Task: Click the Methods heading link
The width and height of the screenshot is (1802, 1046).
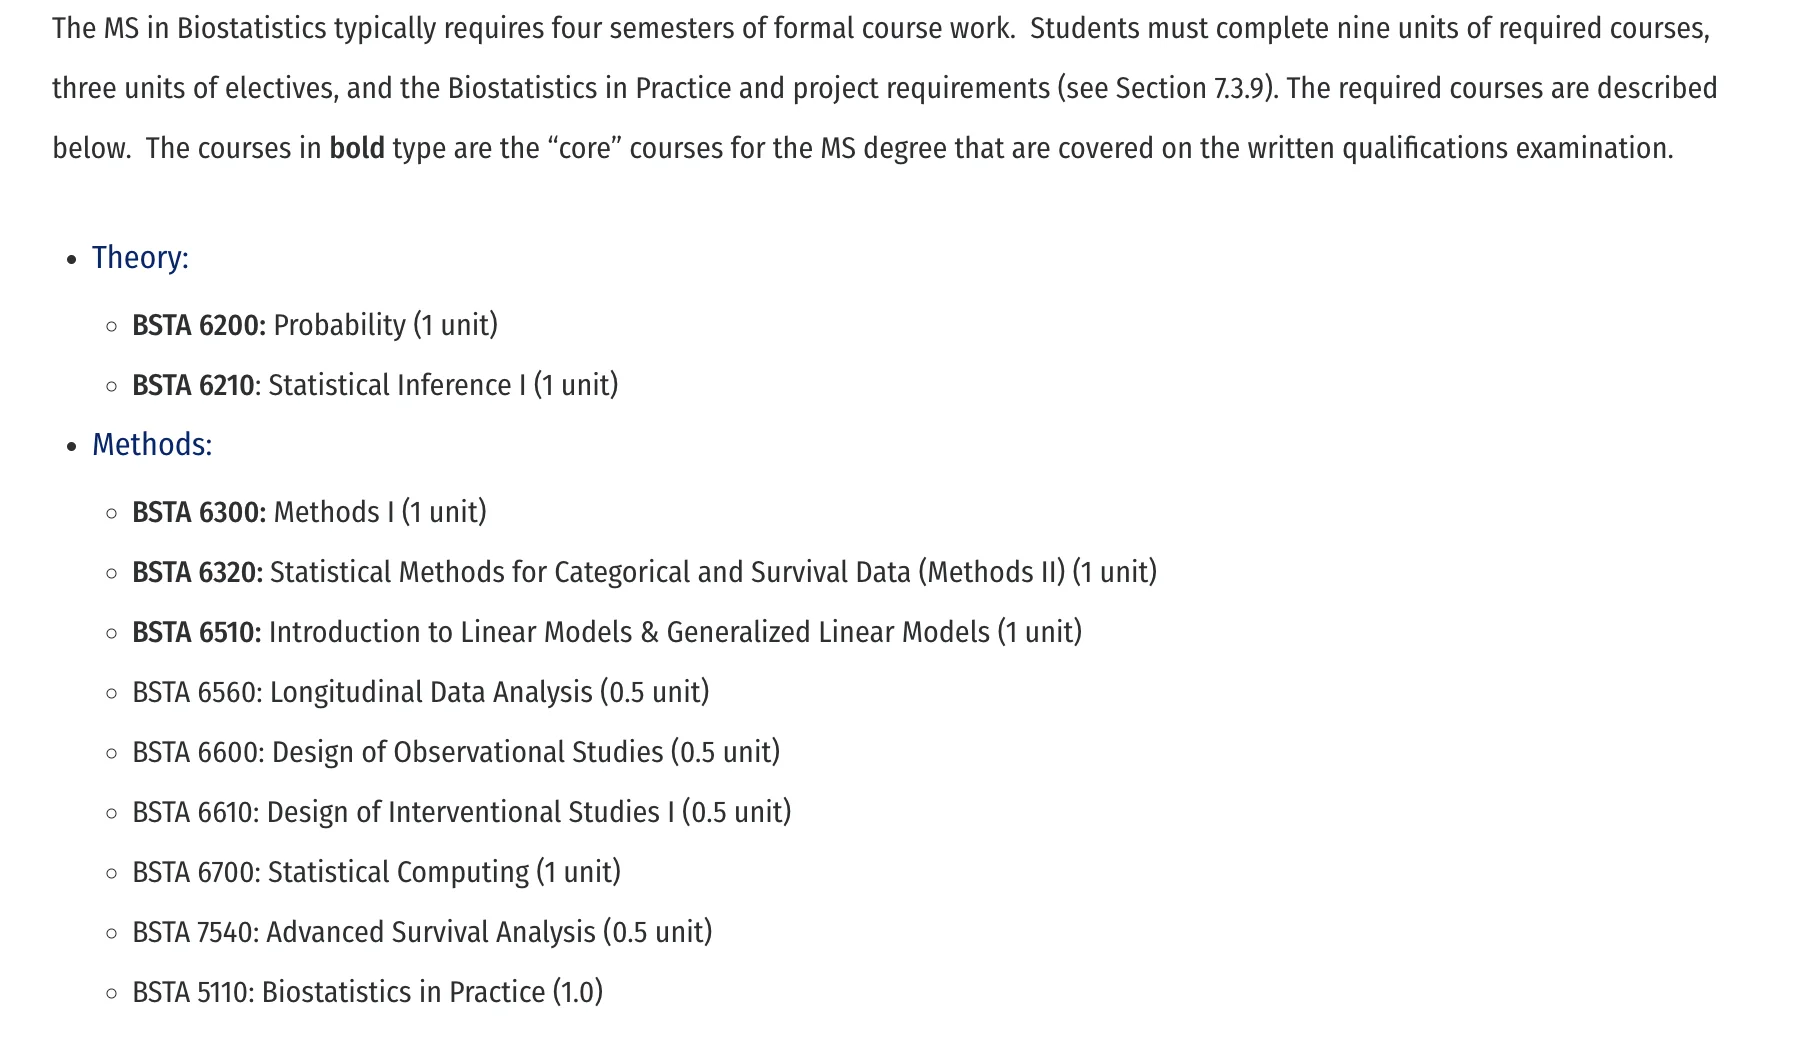Action: click(x=152, y=445)
